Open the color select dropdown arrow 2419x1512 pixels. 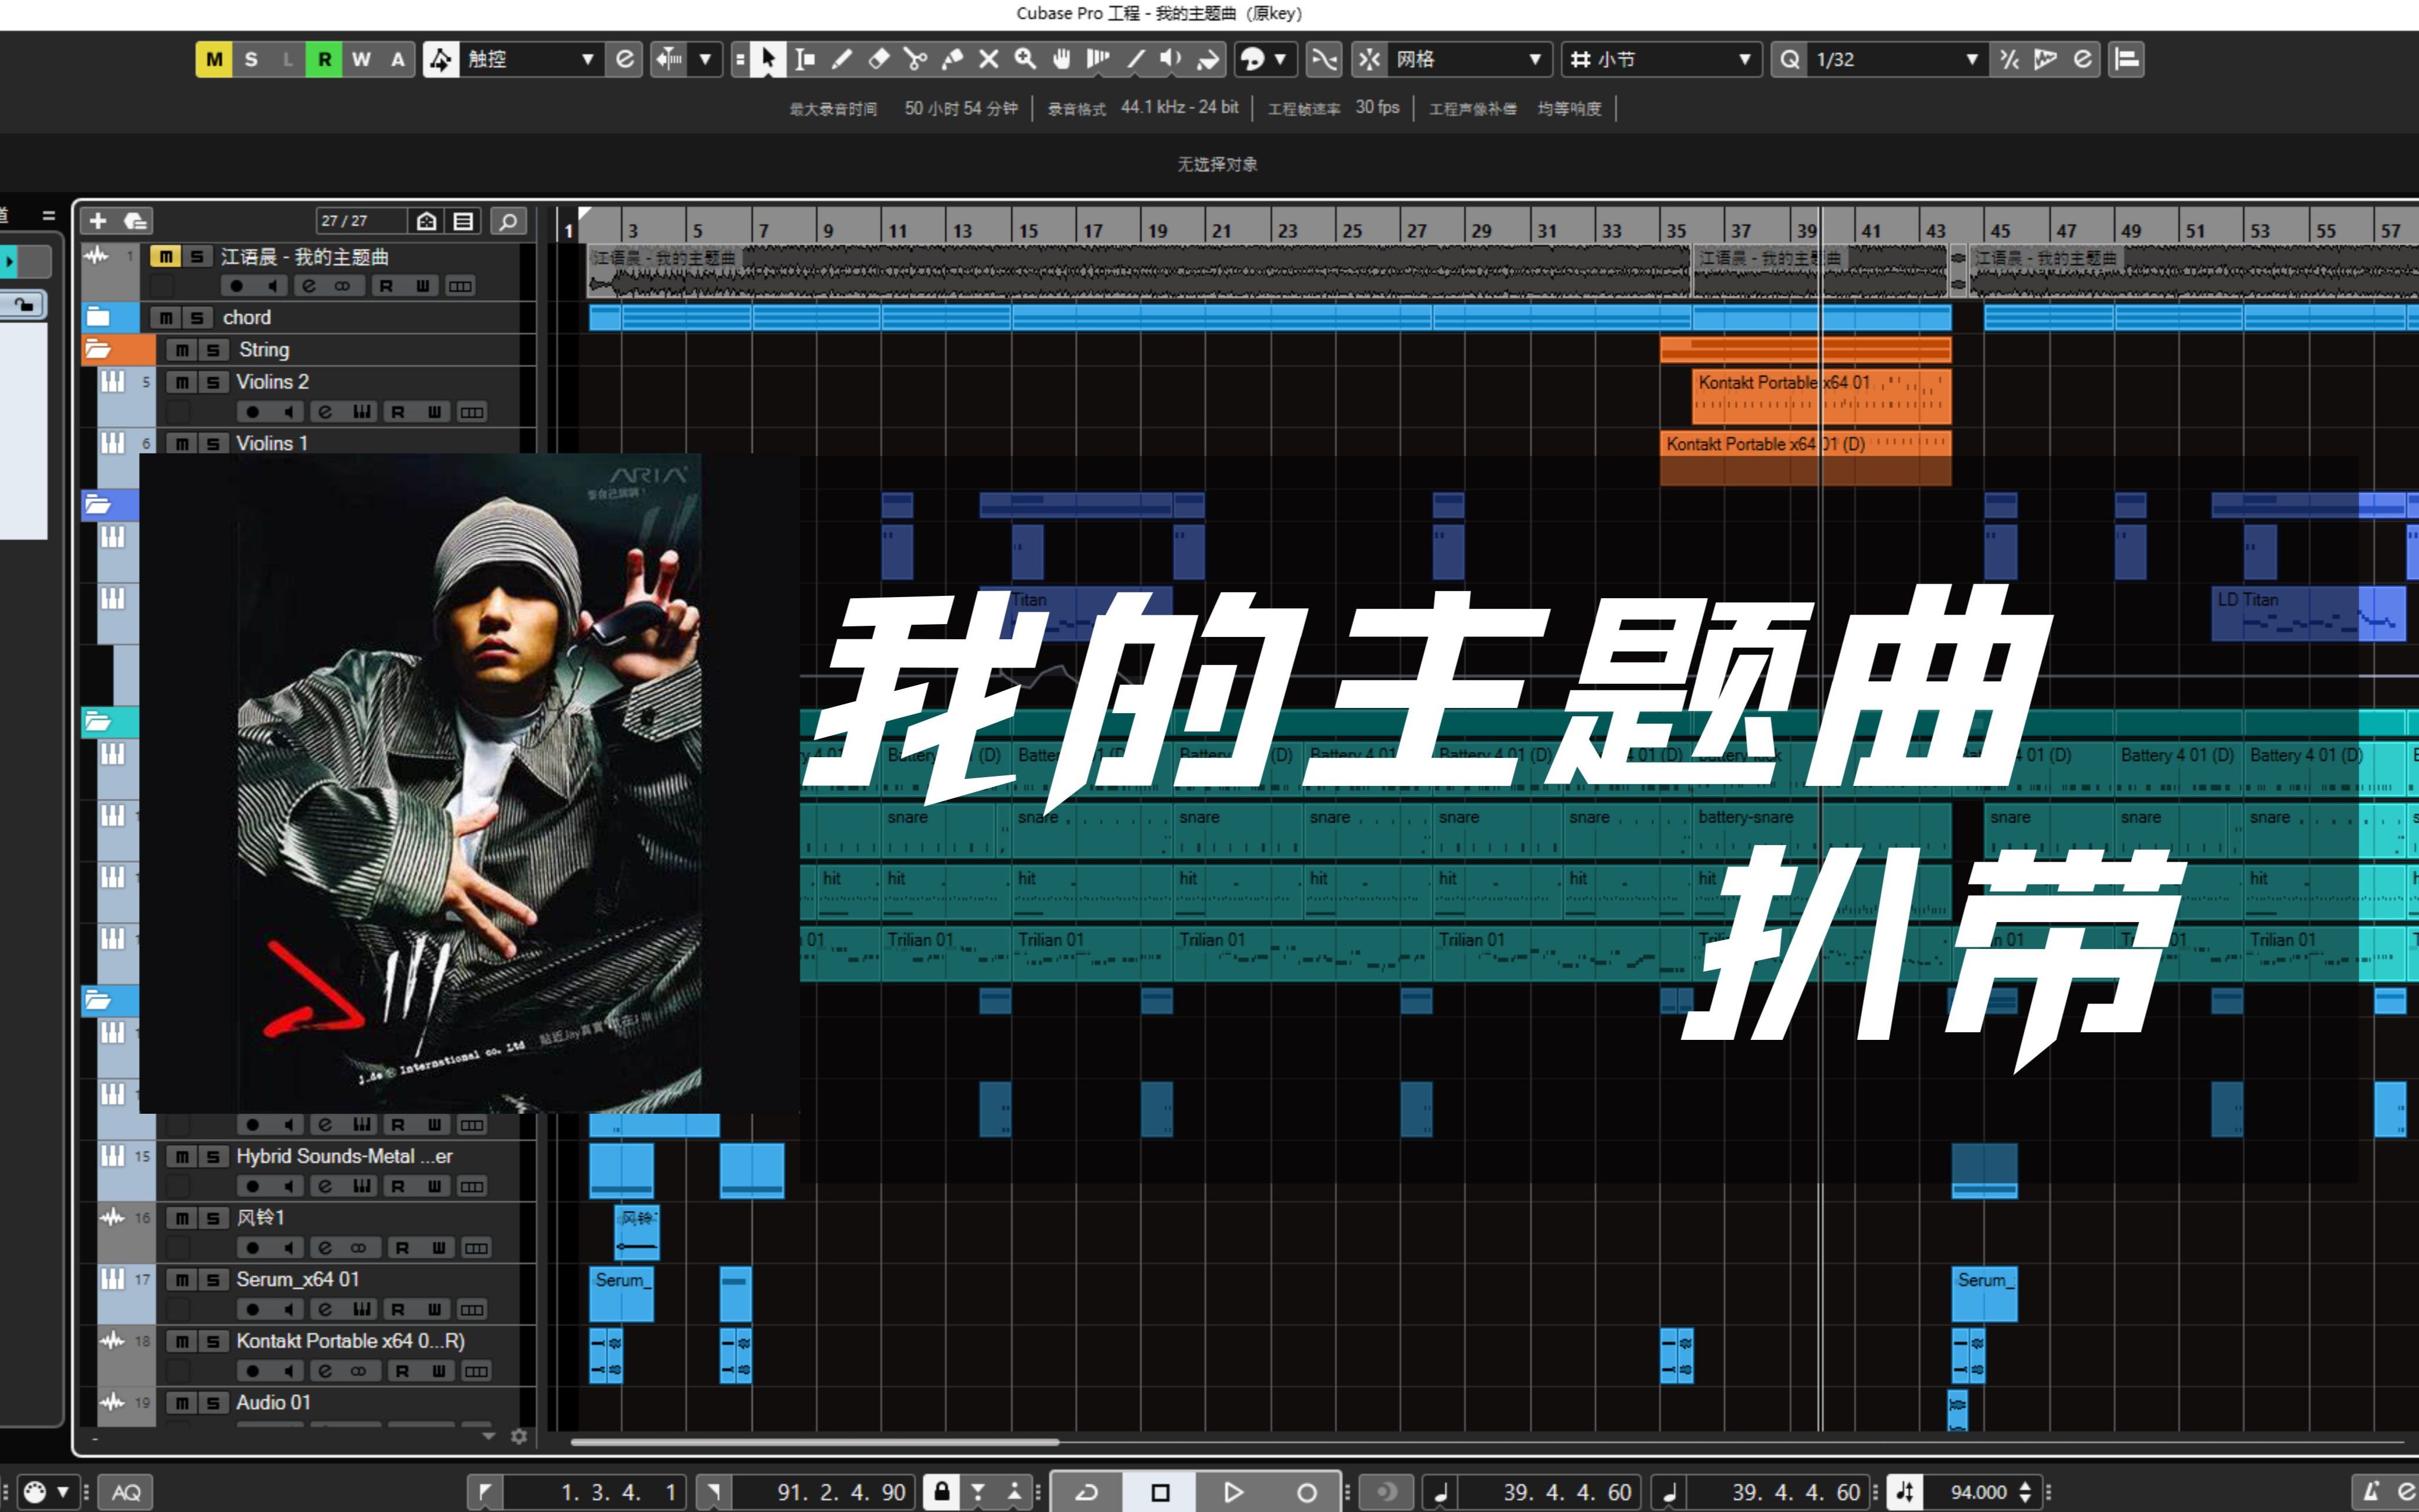[x=1280, y=59]
